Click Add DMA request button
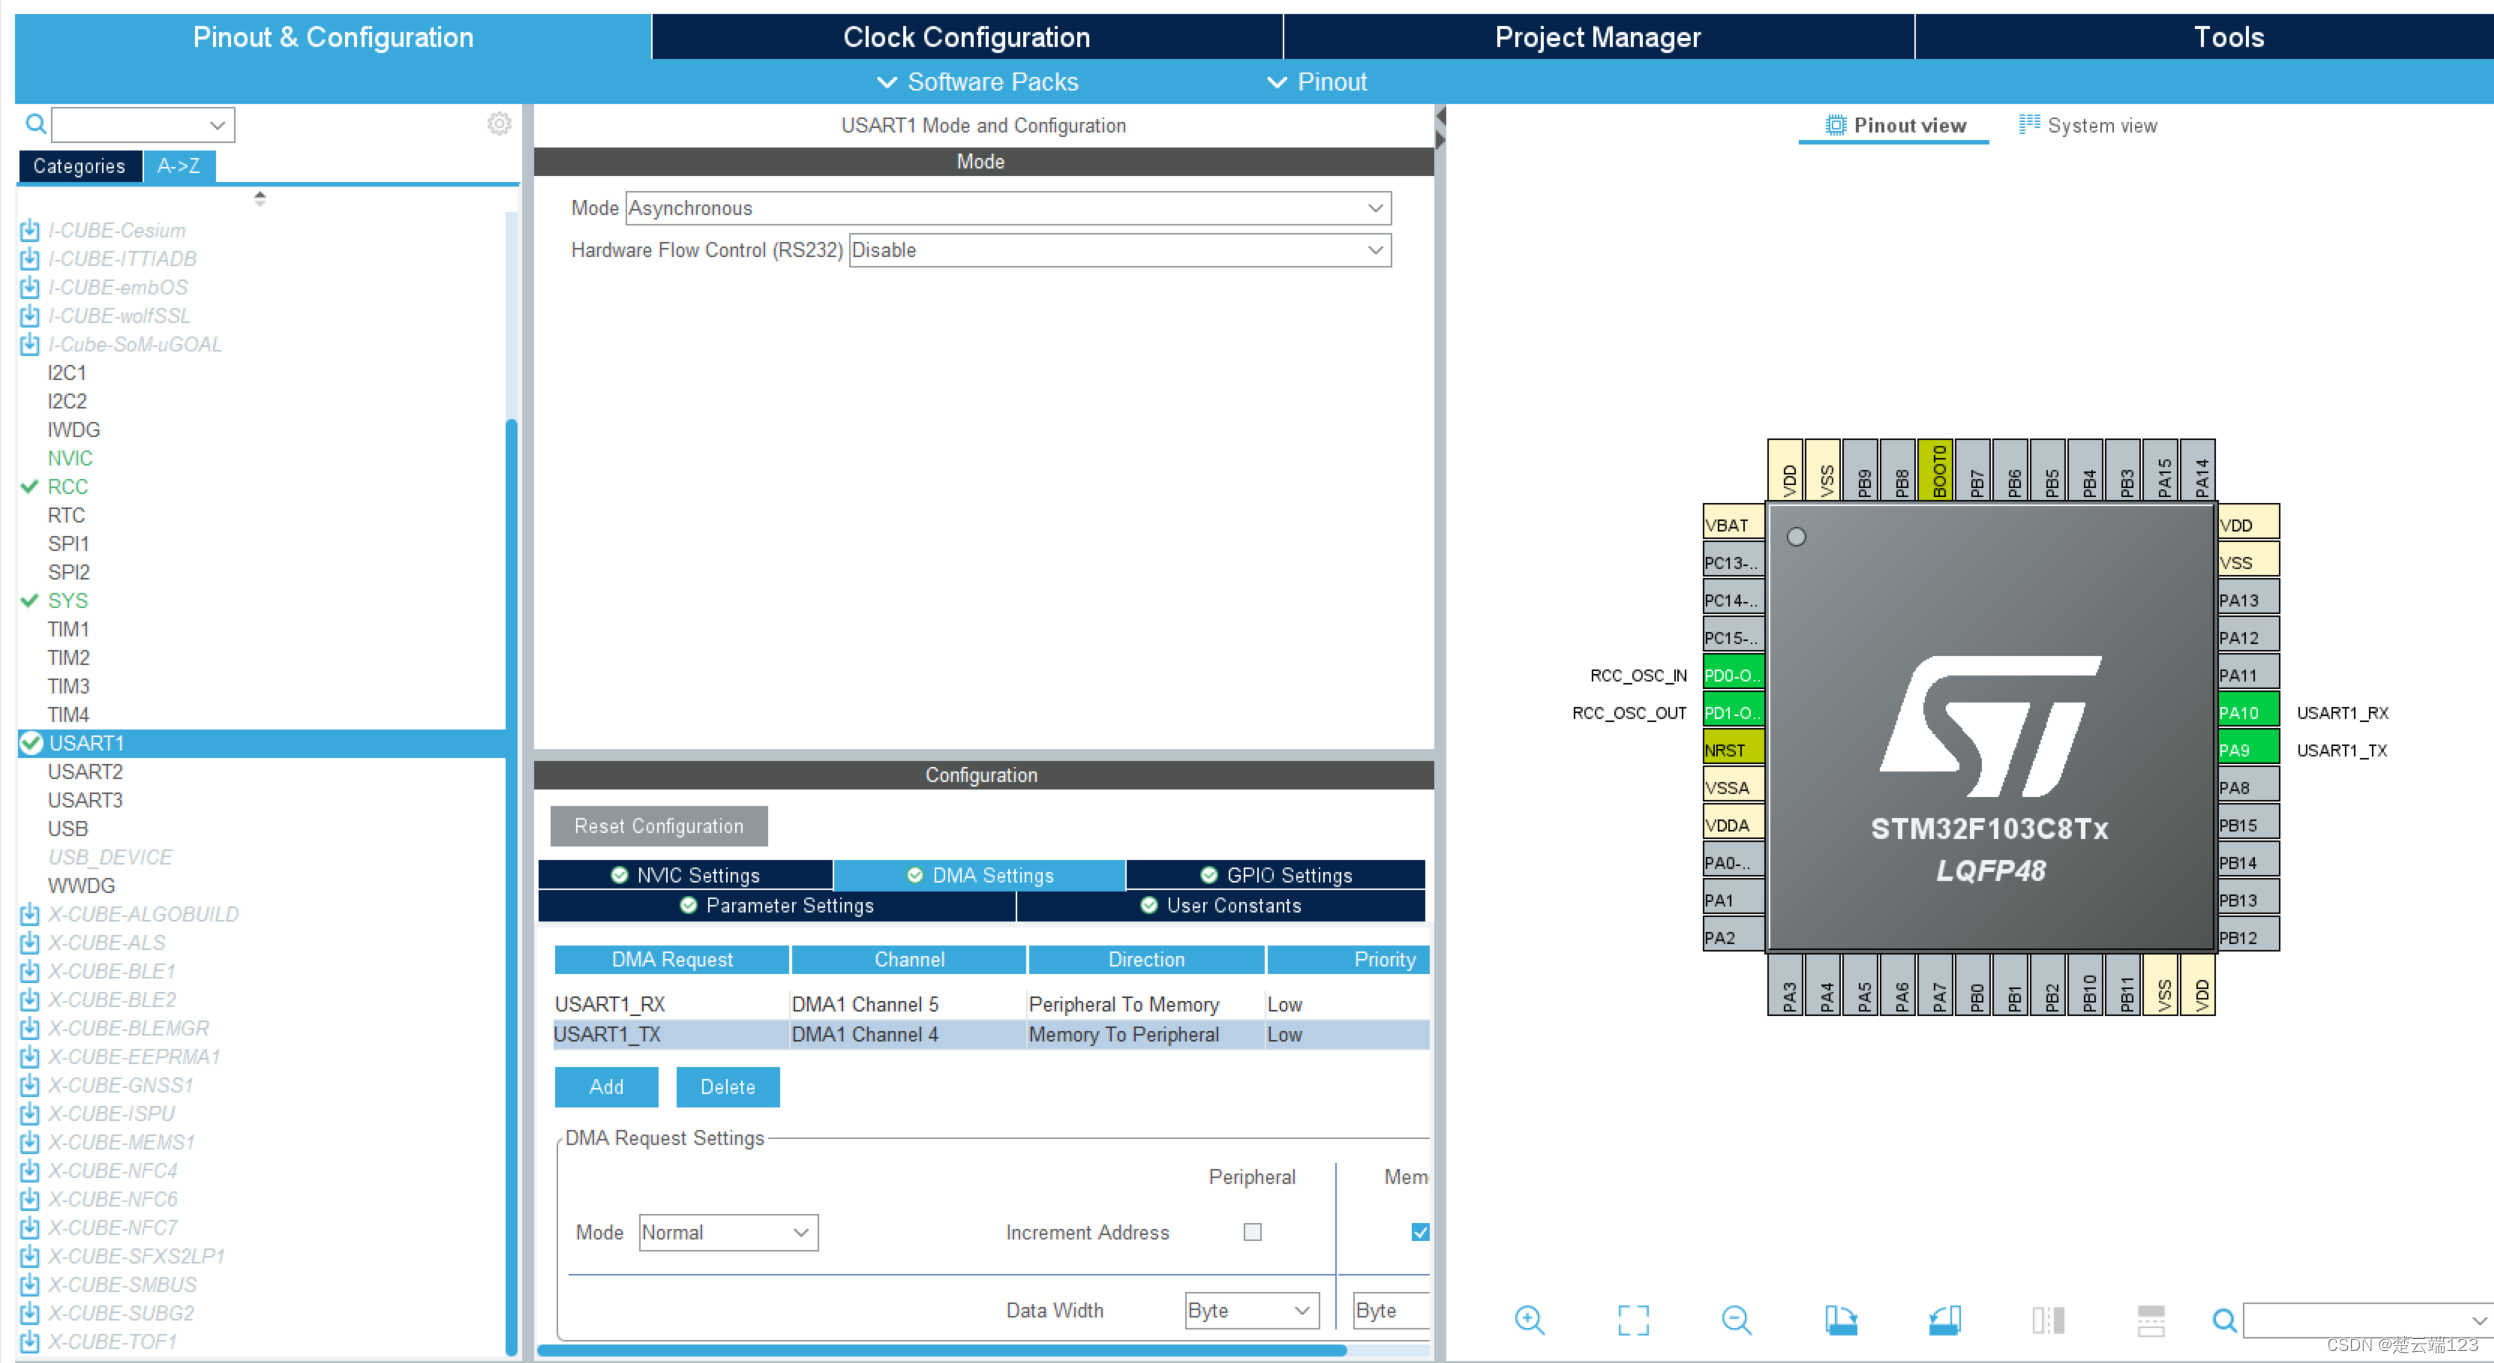 coord(607,1087)
